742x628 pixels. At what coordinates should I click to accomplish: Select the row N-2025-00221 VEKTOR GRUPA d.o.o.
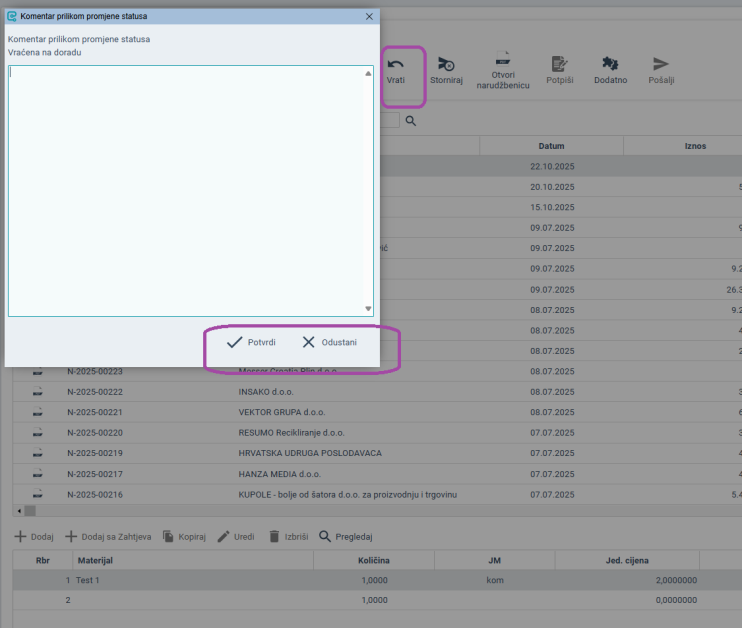click(280, 412)
